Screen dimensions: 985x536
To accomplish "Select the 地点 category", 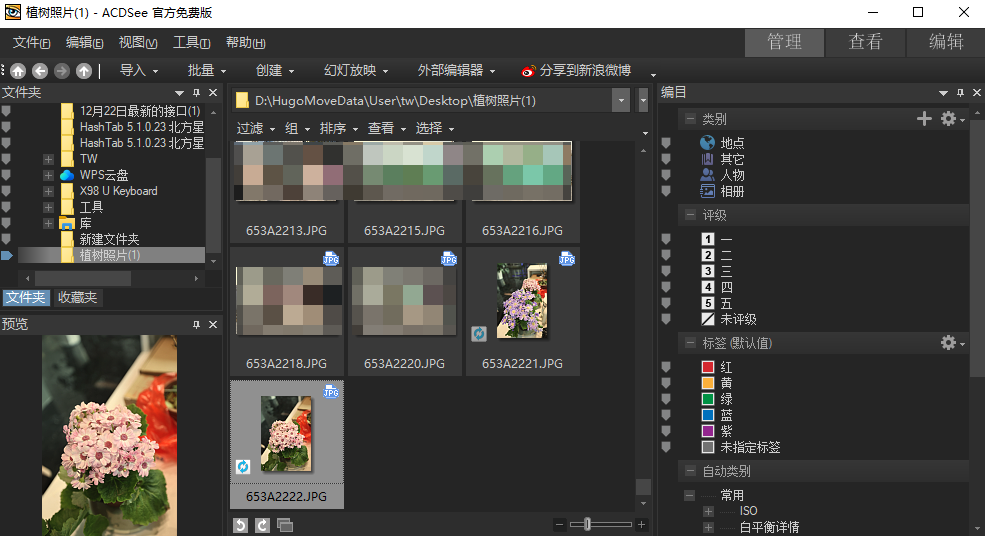I will tap(732, 143).
